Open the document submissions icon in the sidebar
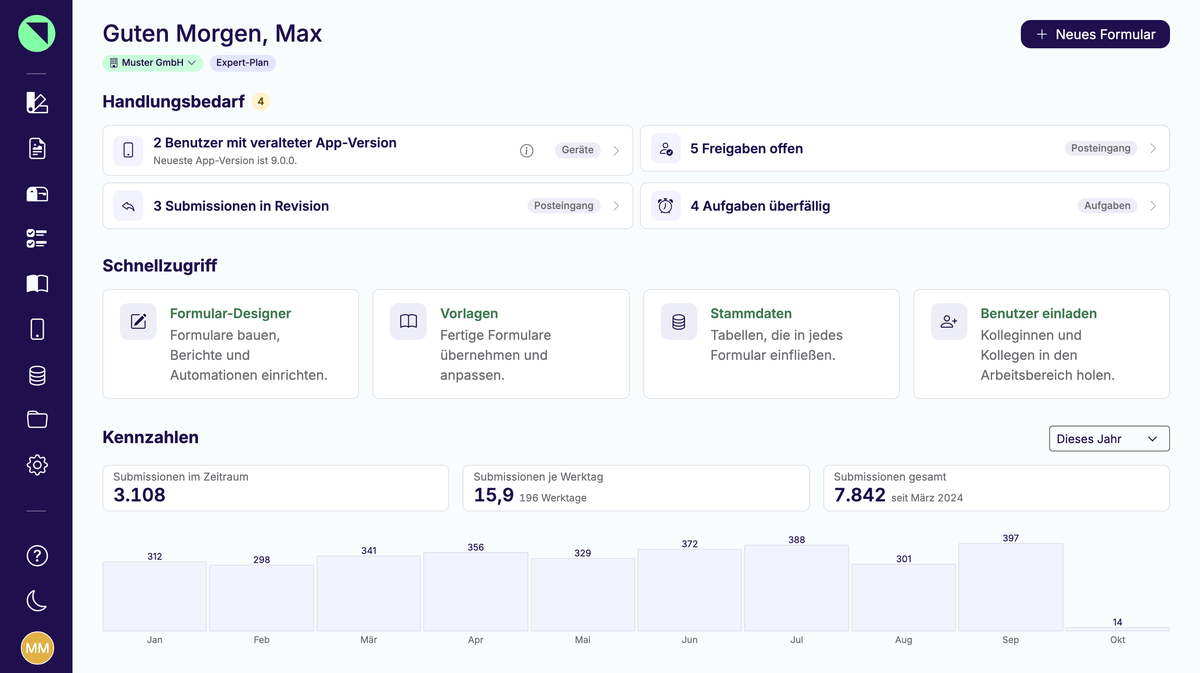The image size is (1200, 673). pyautogui.click(x=37, y=148)
